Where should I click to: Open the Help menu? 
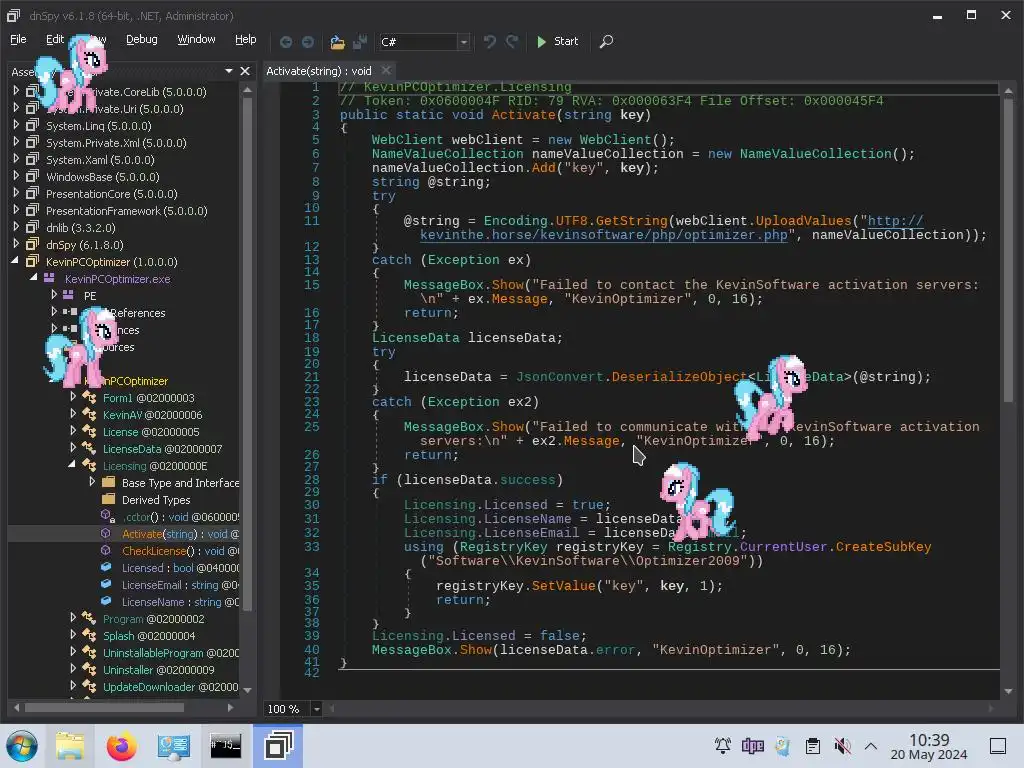(246, 39)
